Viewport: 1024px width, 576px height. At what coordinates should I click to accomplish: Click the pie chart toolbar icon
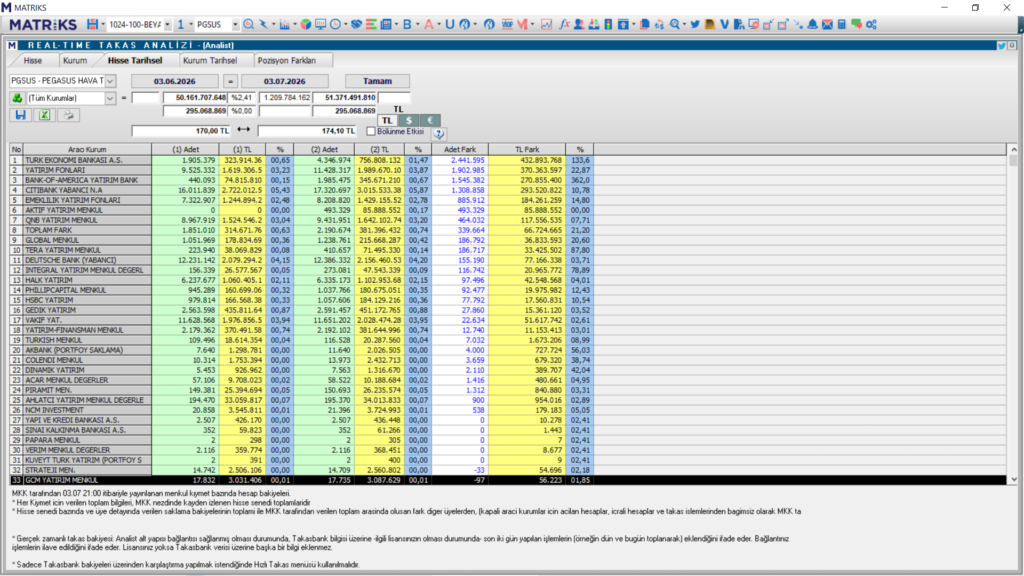coord(306,24)
